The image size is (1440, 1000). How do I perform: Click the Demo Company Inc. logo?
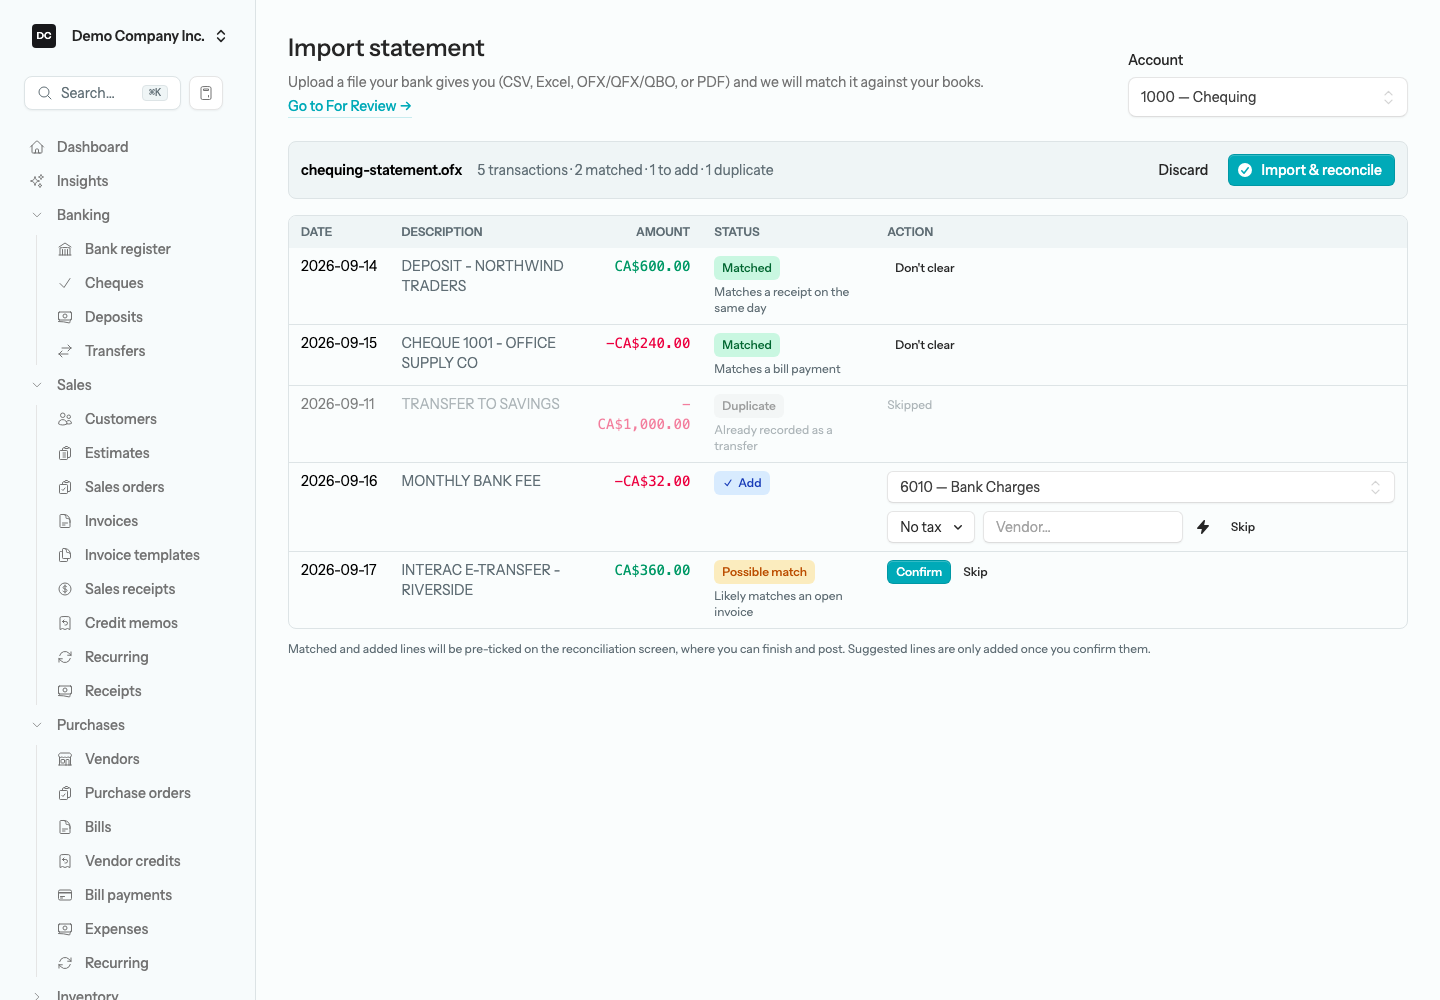coord(44,36)
